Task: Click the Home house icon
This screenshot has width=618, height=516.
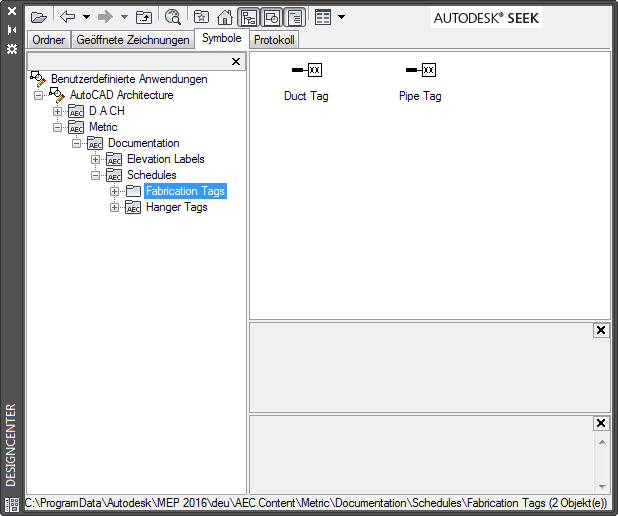Action: [225, 17]
